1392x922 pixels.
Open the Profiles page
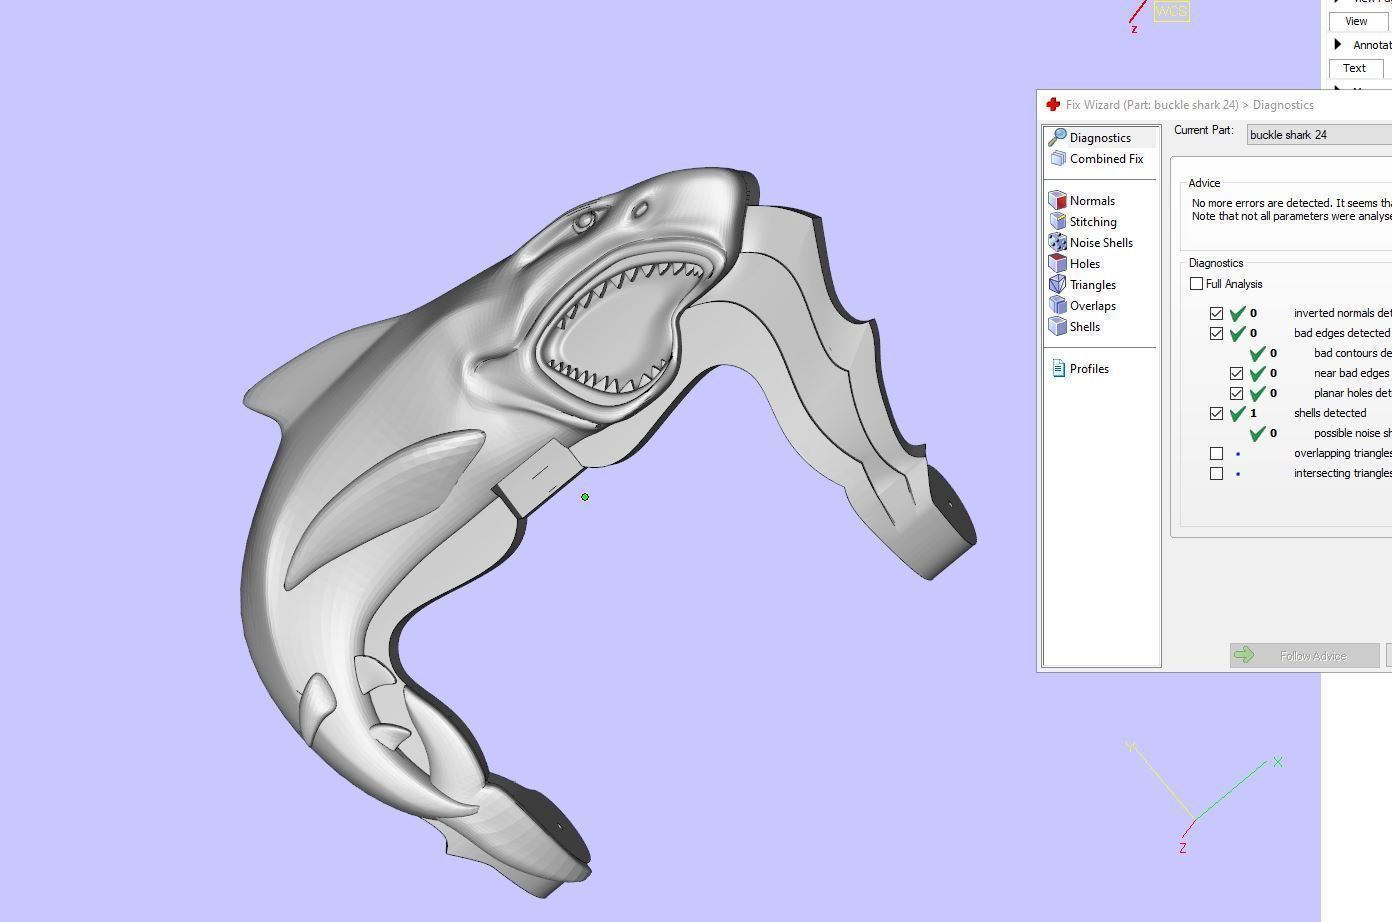1080,369
